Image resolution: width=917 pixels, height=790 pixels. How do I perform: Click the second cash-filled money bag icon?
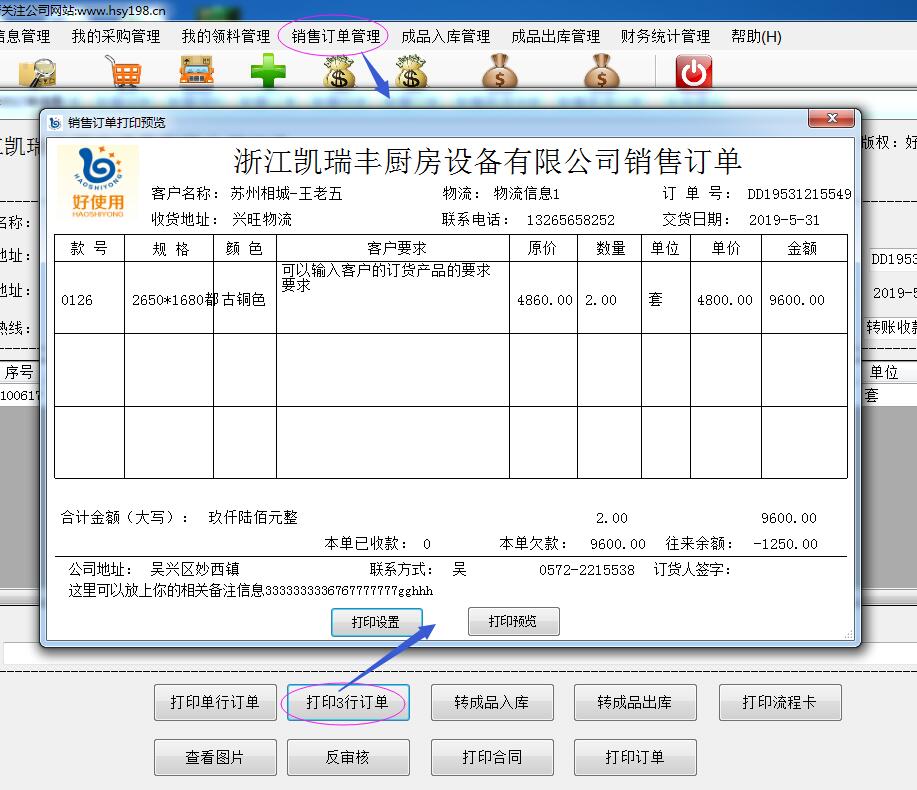coord(411,71)
